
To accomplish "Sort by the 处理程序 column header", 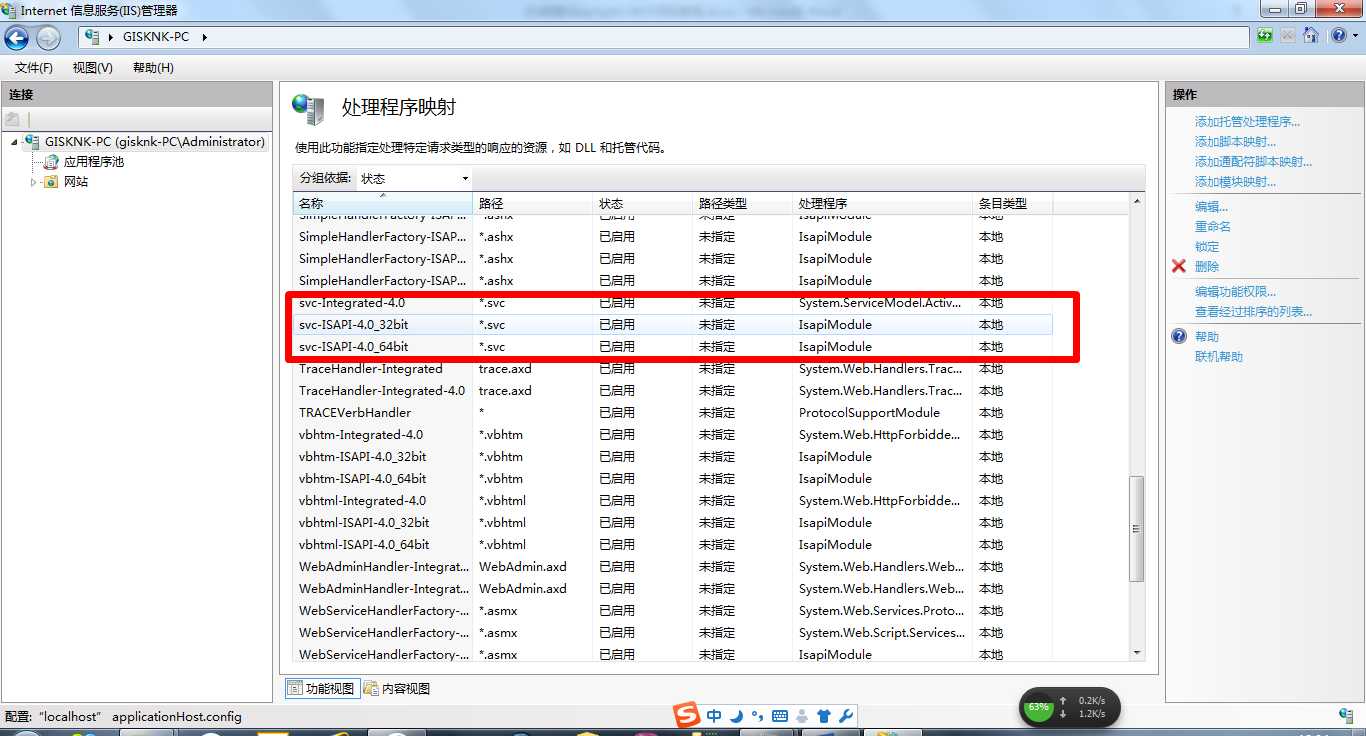I will [x=882, y=203].
